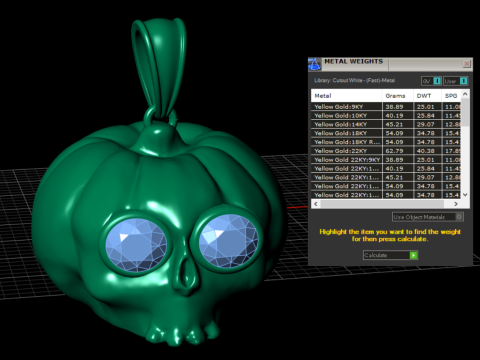Click the Metal Weights title bar

pyautogui.click(x=390, y=64)
